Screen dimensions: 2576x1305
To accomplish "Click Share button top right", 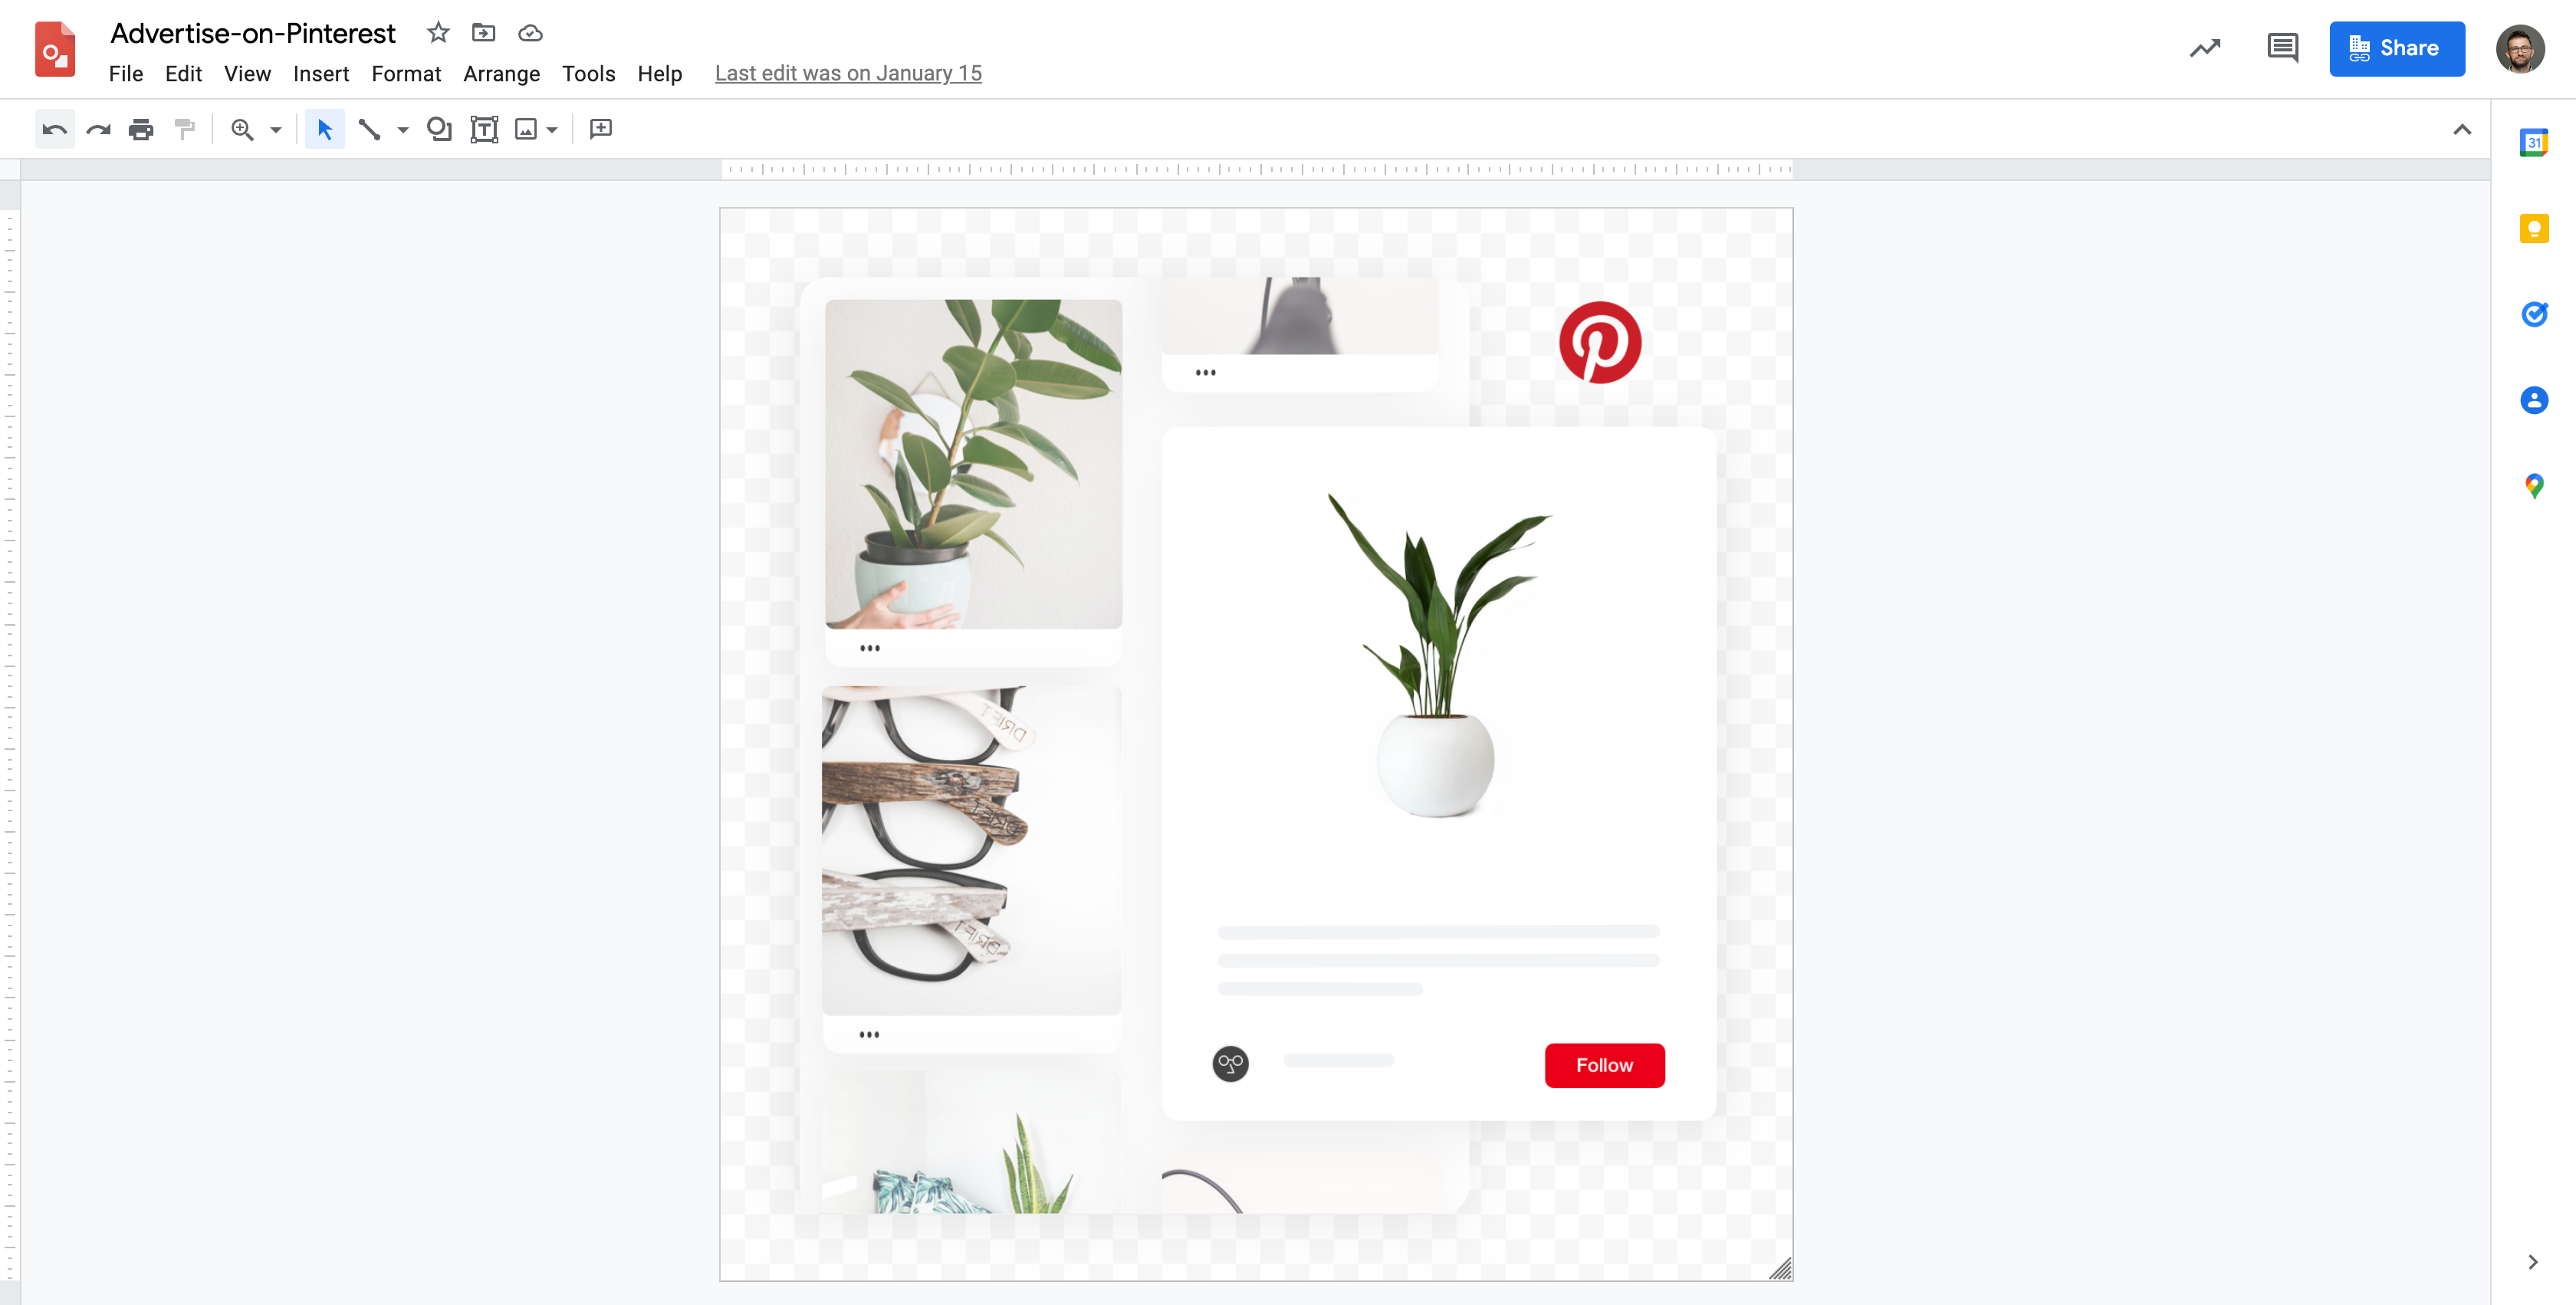I will point(2397,47).
